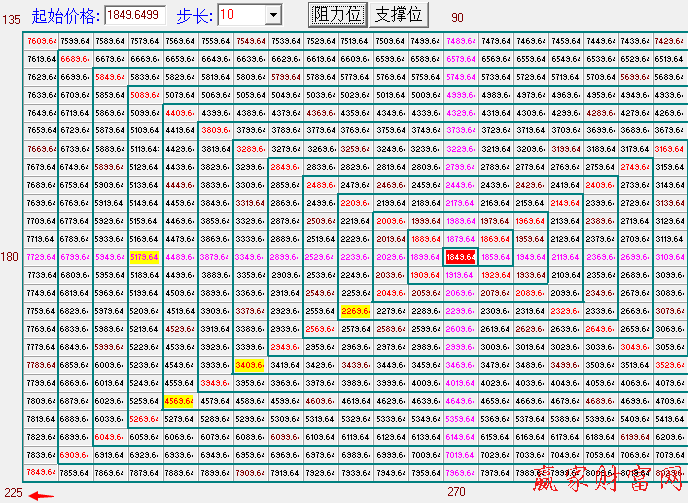The height and width of the screenshot is (503, 688).
Task: Click the top-left corner cell 7609.64
Action: pos(41,41)
